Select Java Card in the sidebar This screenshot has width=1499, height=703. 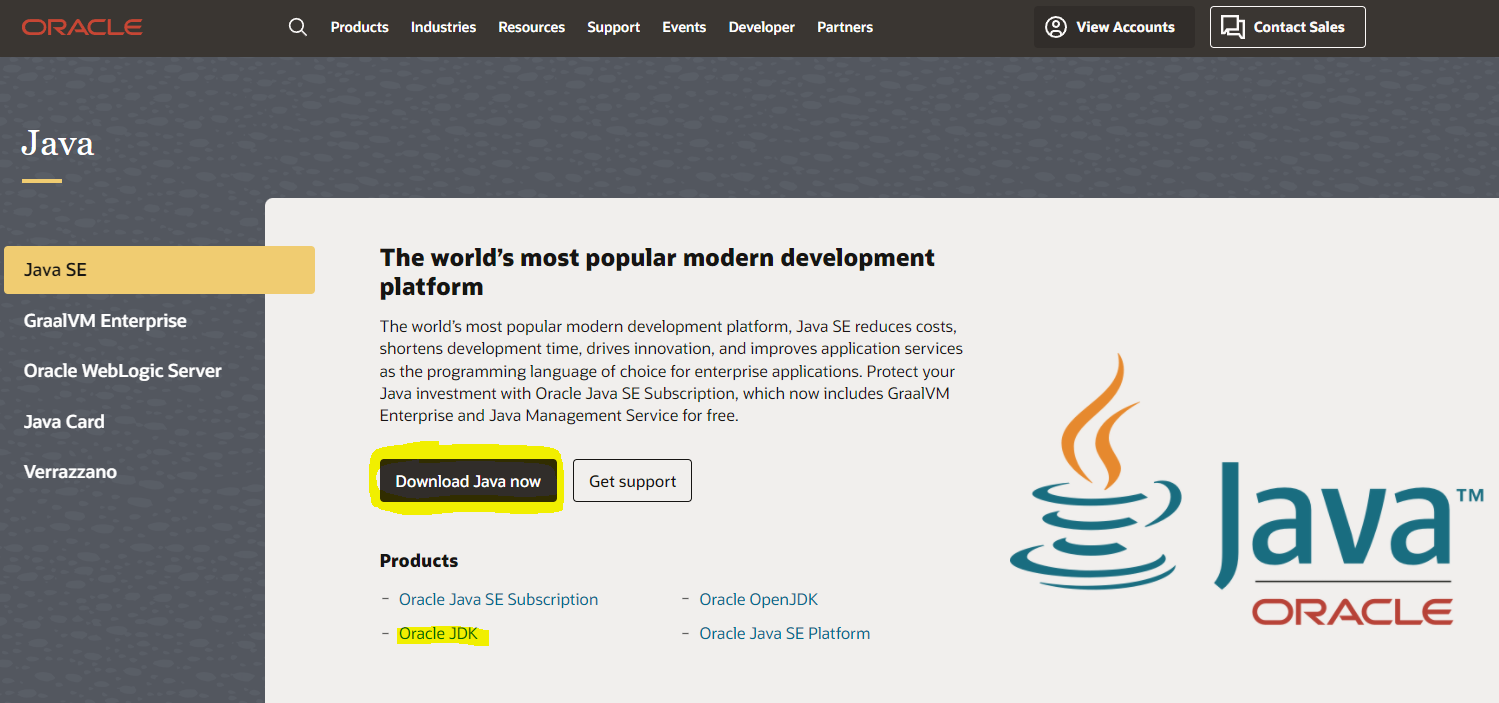point(64,421)
